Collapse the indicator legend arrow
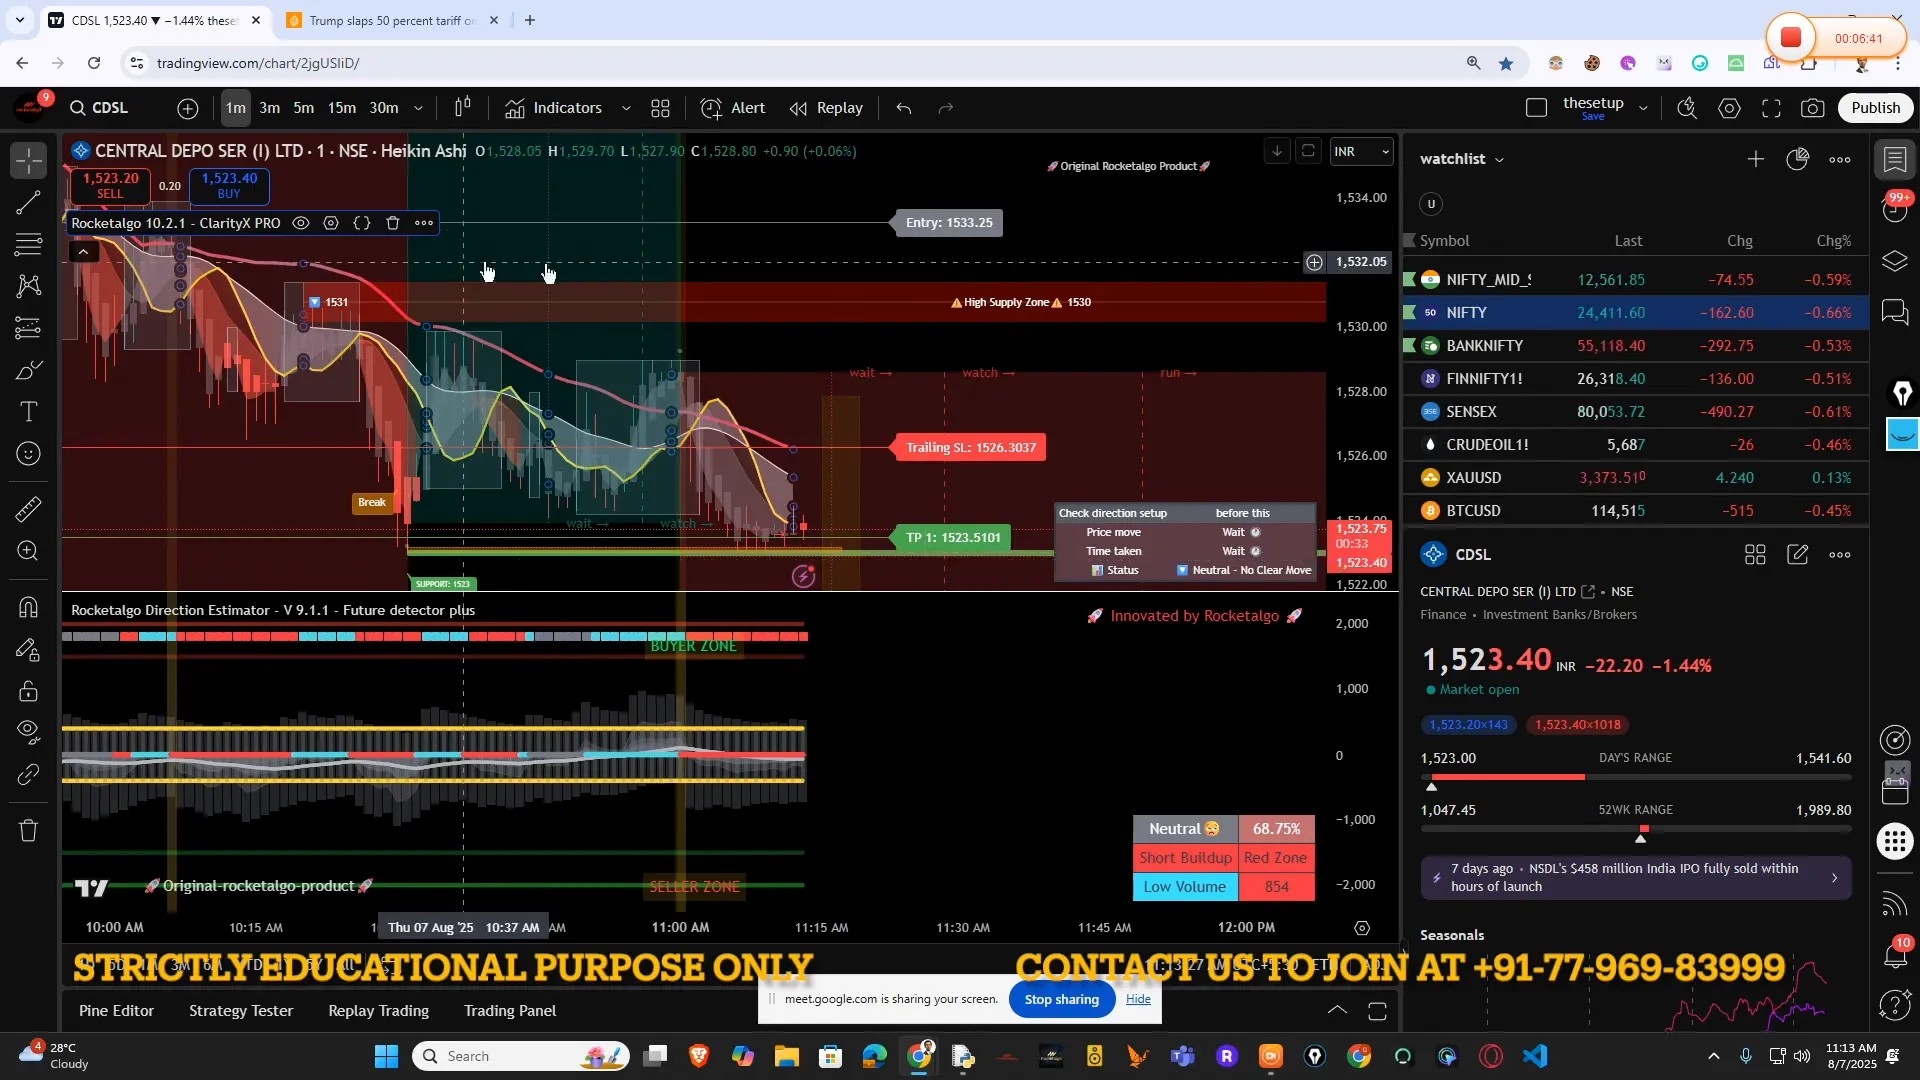 tap(84, 252)
